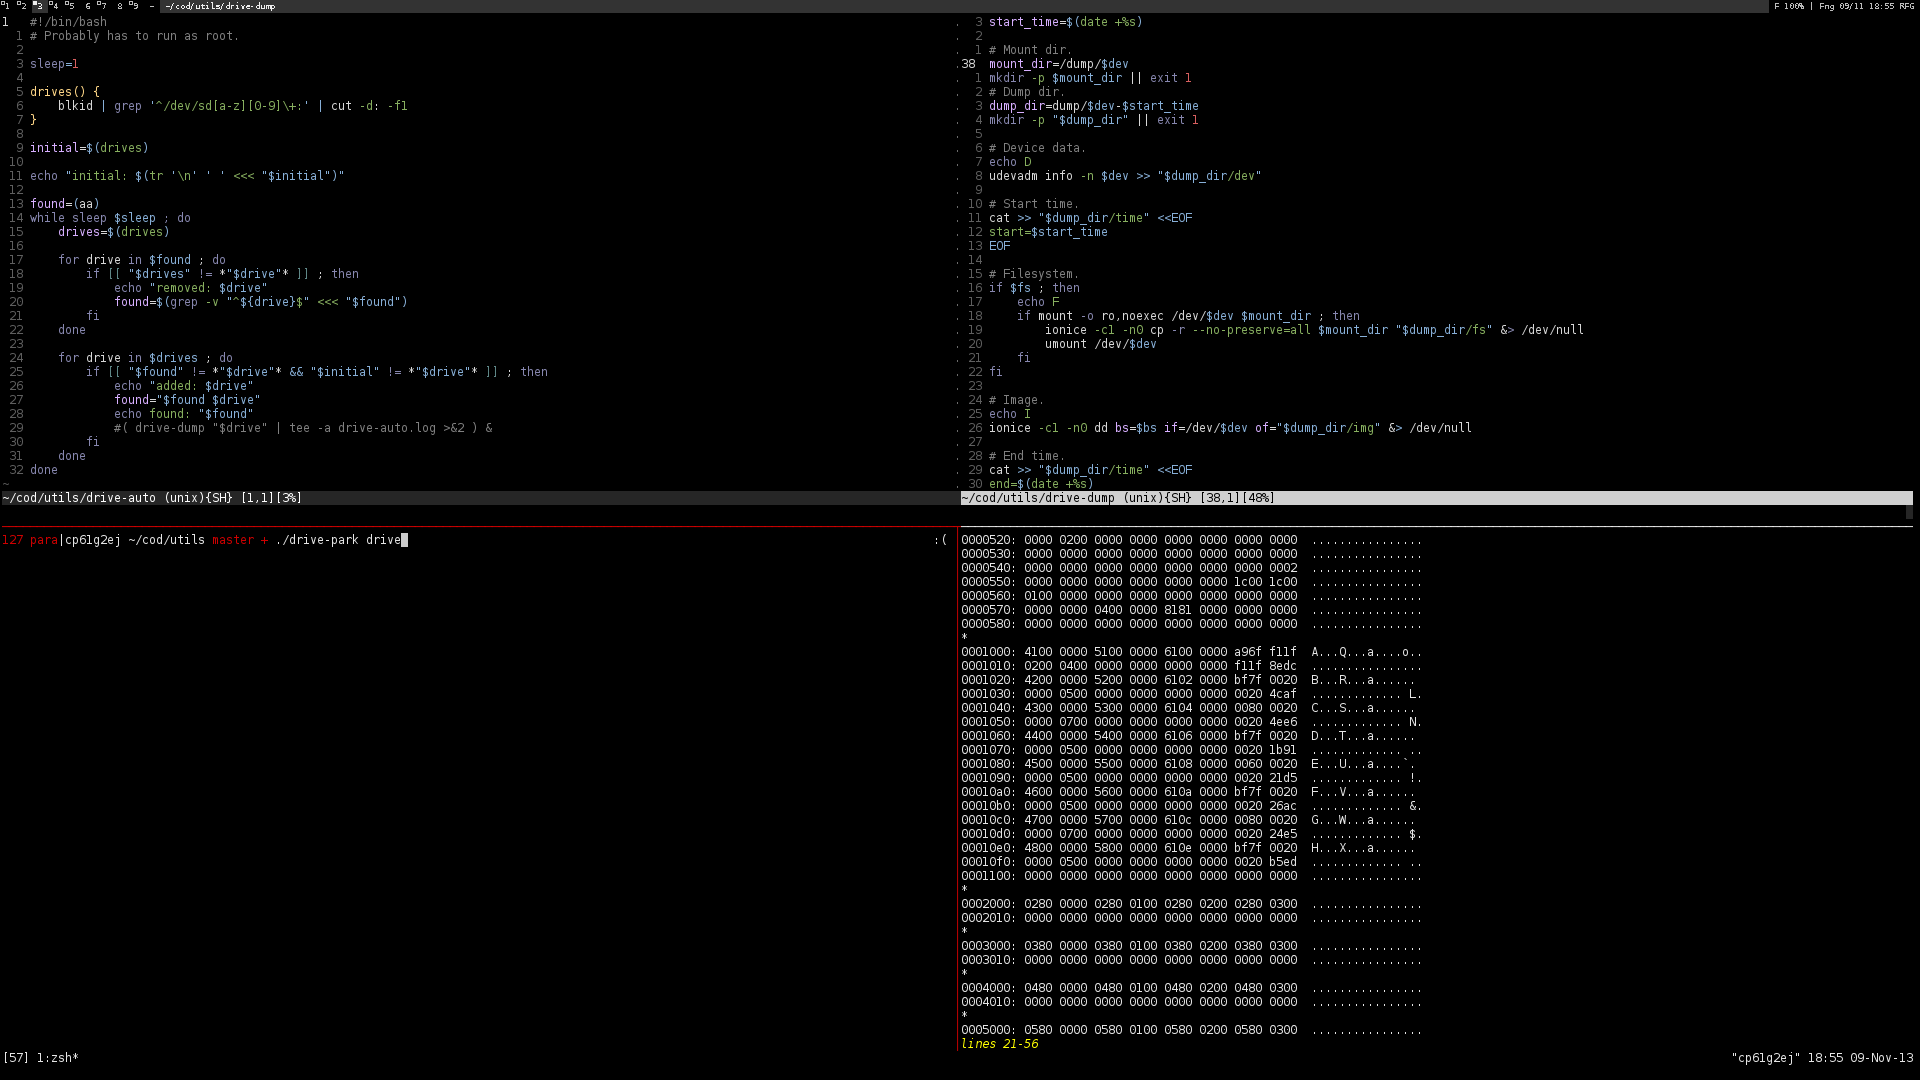Click the 'echo "removed: $drive"' line
The image size is (1920, 1080).
click(x=190, y=288)
